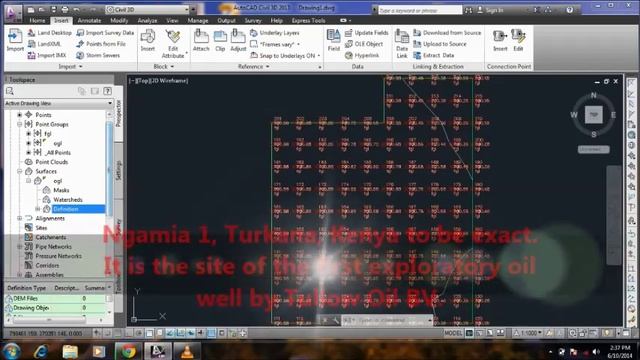Image resolution: width=640 pixels, height=360 pixels.
Task: Click the Import button in ribbon
Action: [x=15, y=40]
